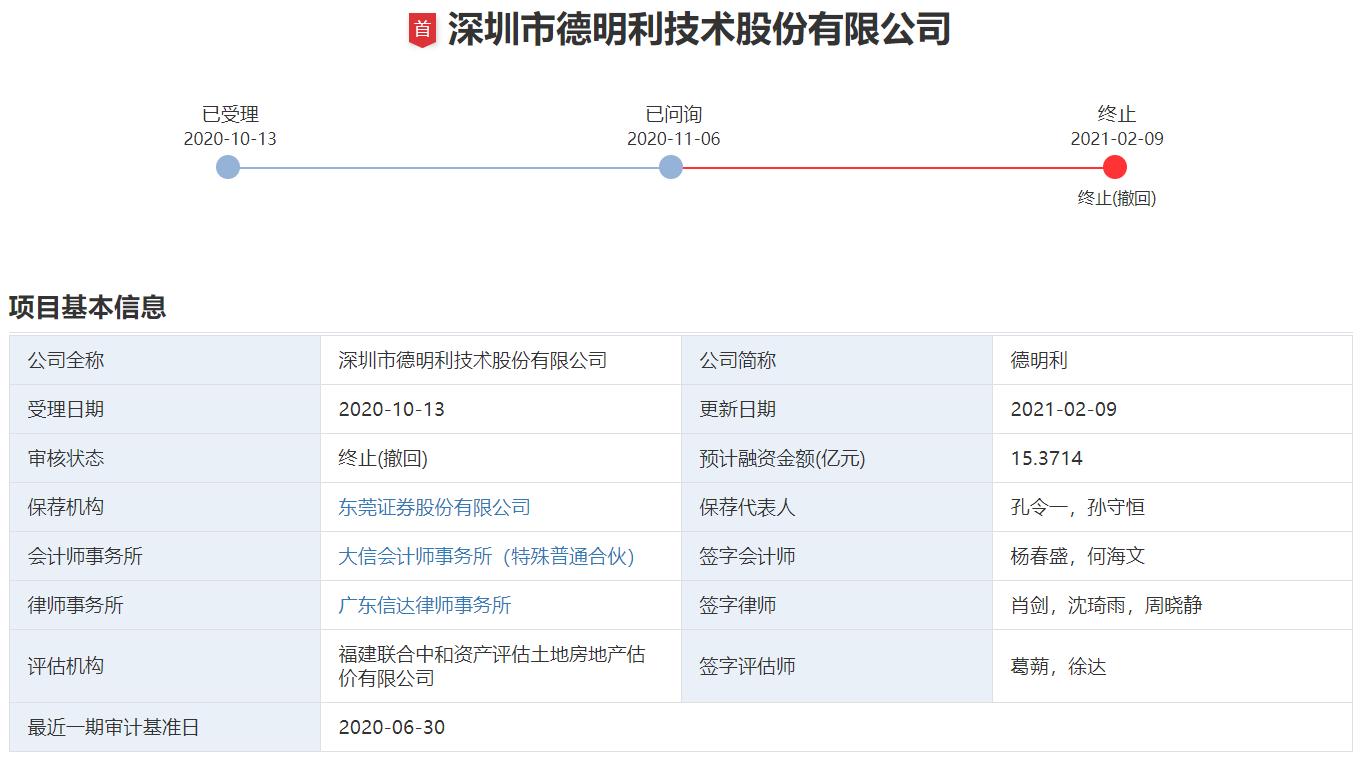Click the 保荐机构 label cell
The image size is (1363, 763).
coord(165,507)
